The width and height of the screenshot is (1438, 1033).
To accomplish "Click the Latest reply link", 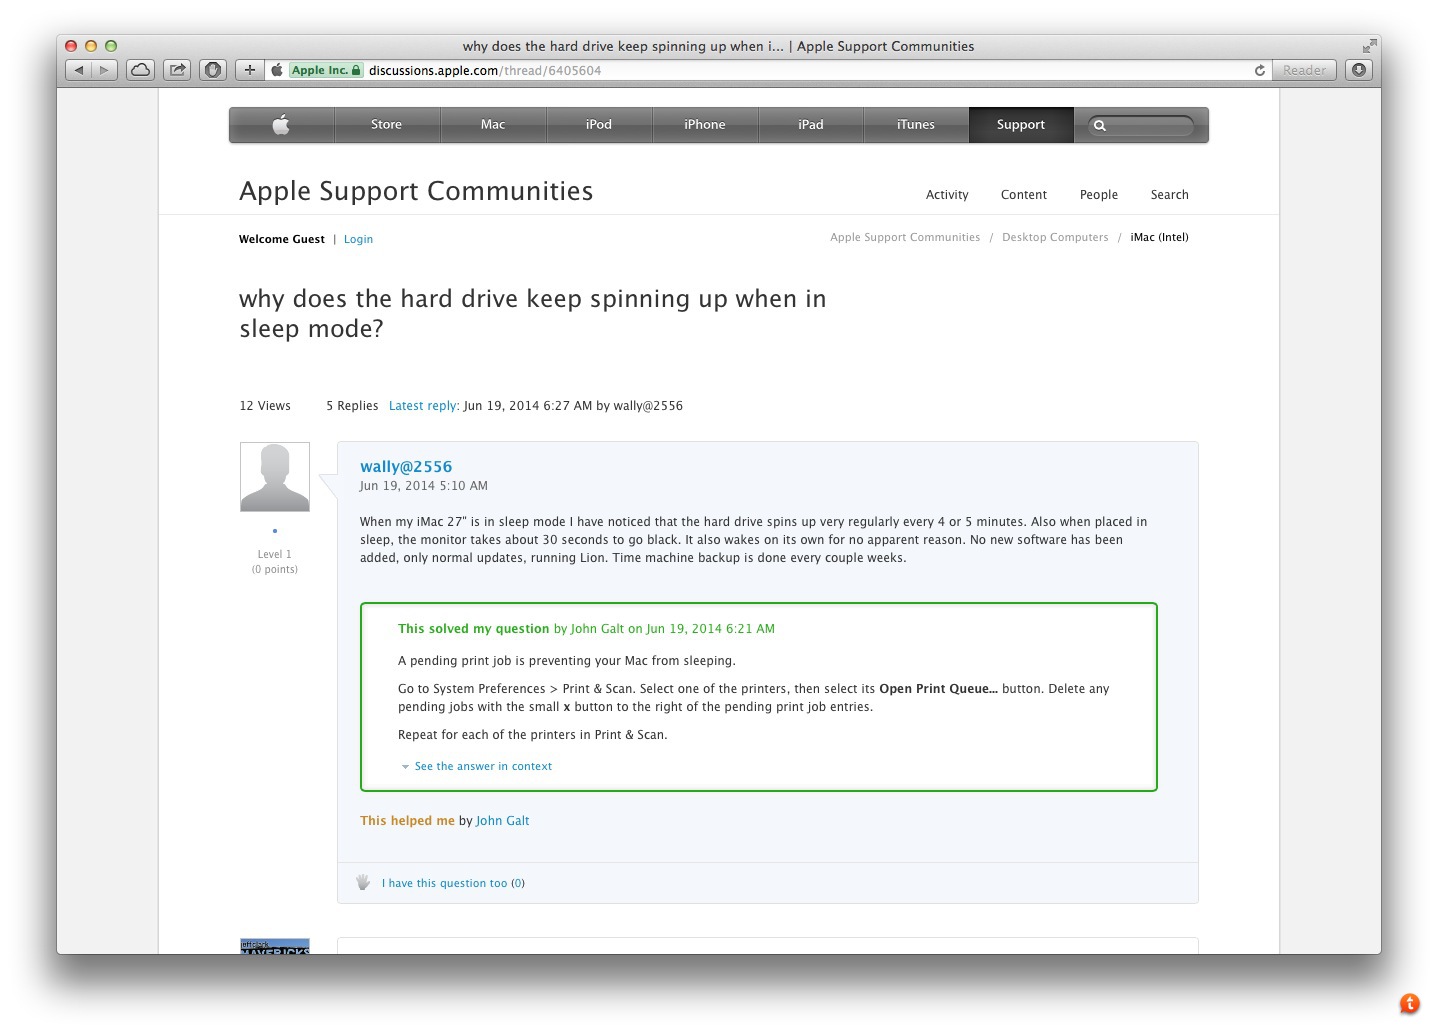I will click(424, 406).
